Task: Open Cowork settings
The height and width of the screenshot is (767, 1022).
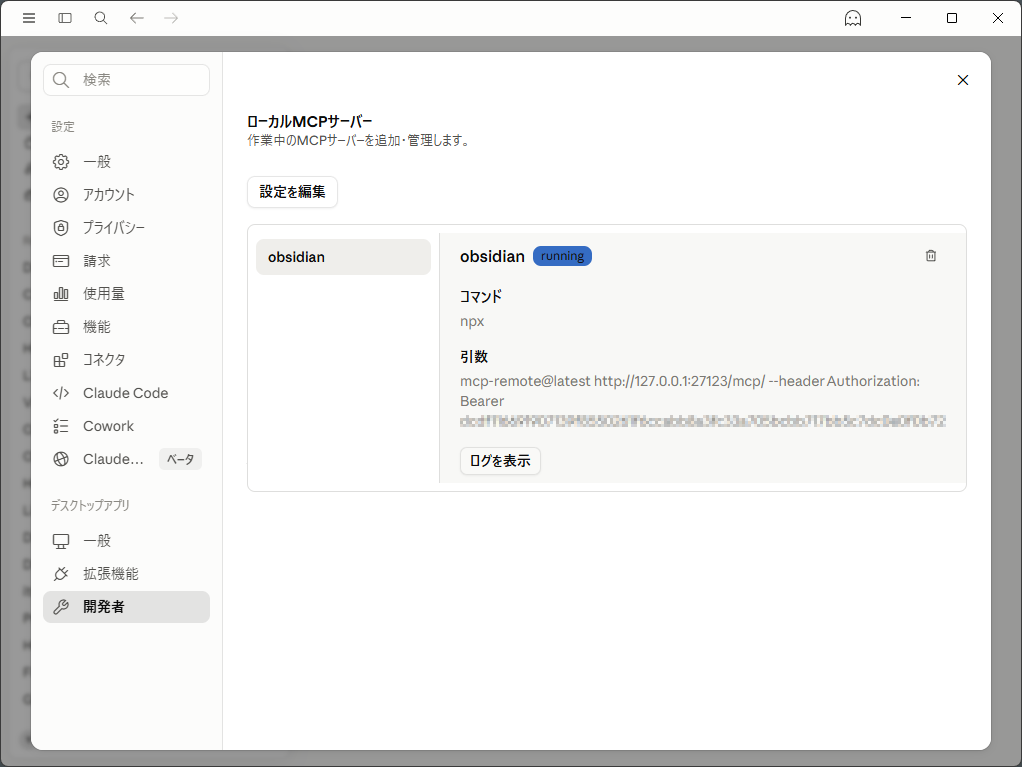Action: pos(126,426)
